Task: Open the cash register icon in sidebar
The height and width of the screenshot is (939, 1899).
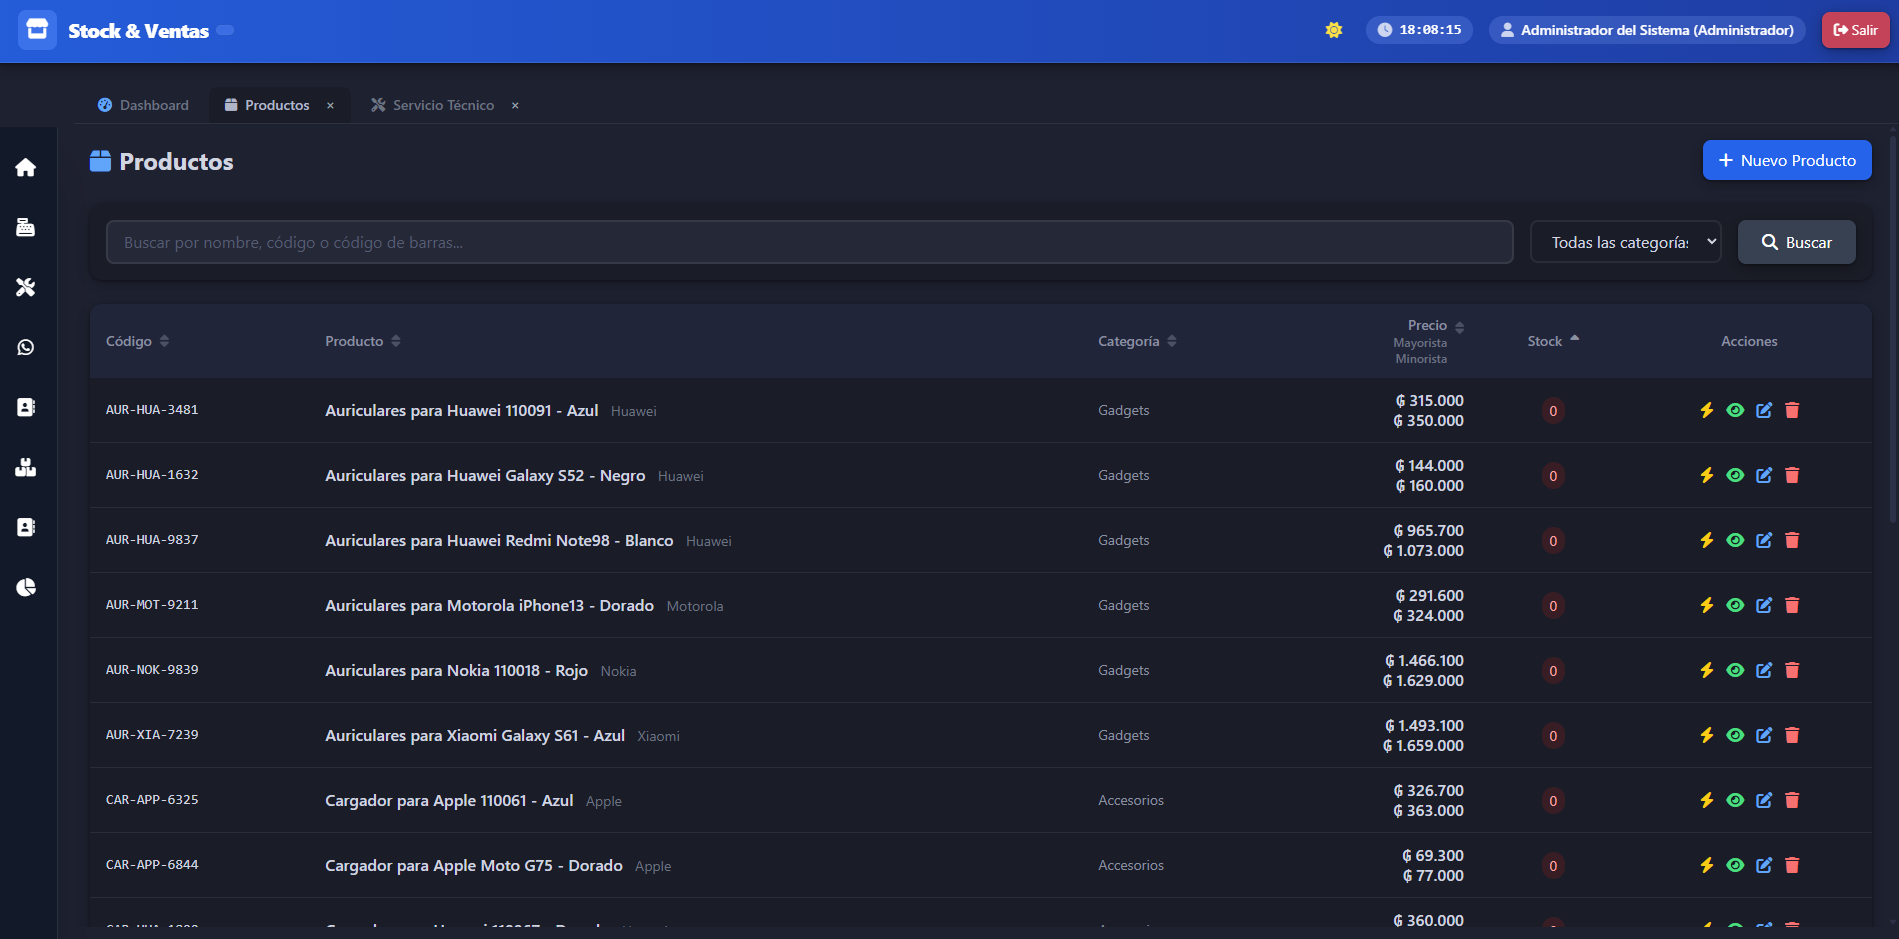Action: tap(26, 228)
